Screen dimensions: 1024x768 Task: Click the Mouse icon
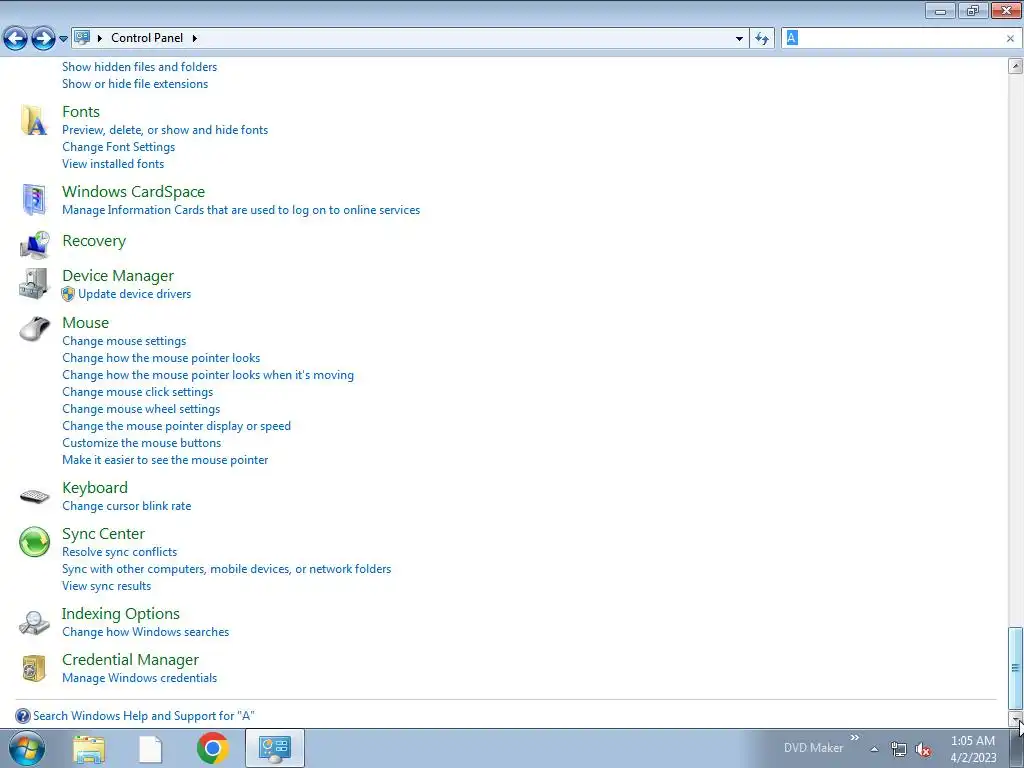pos(35,328)
